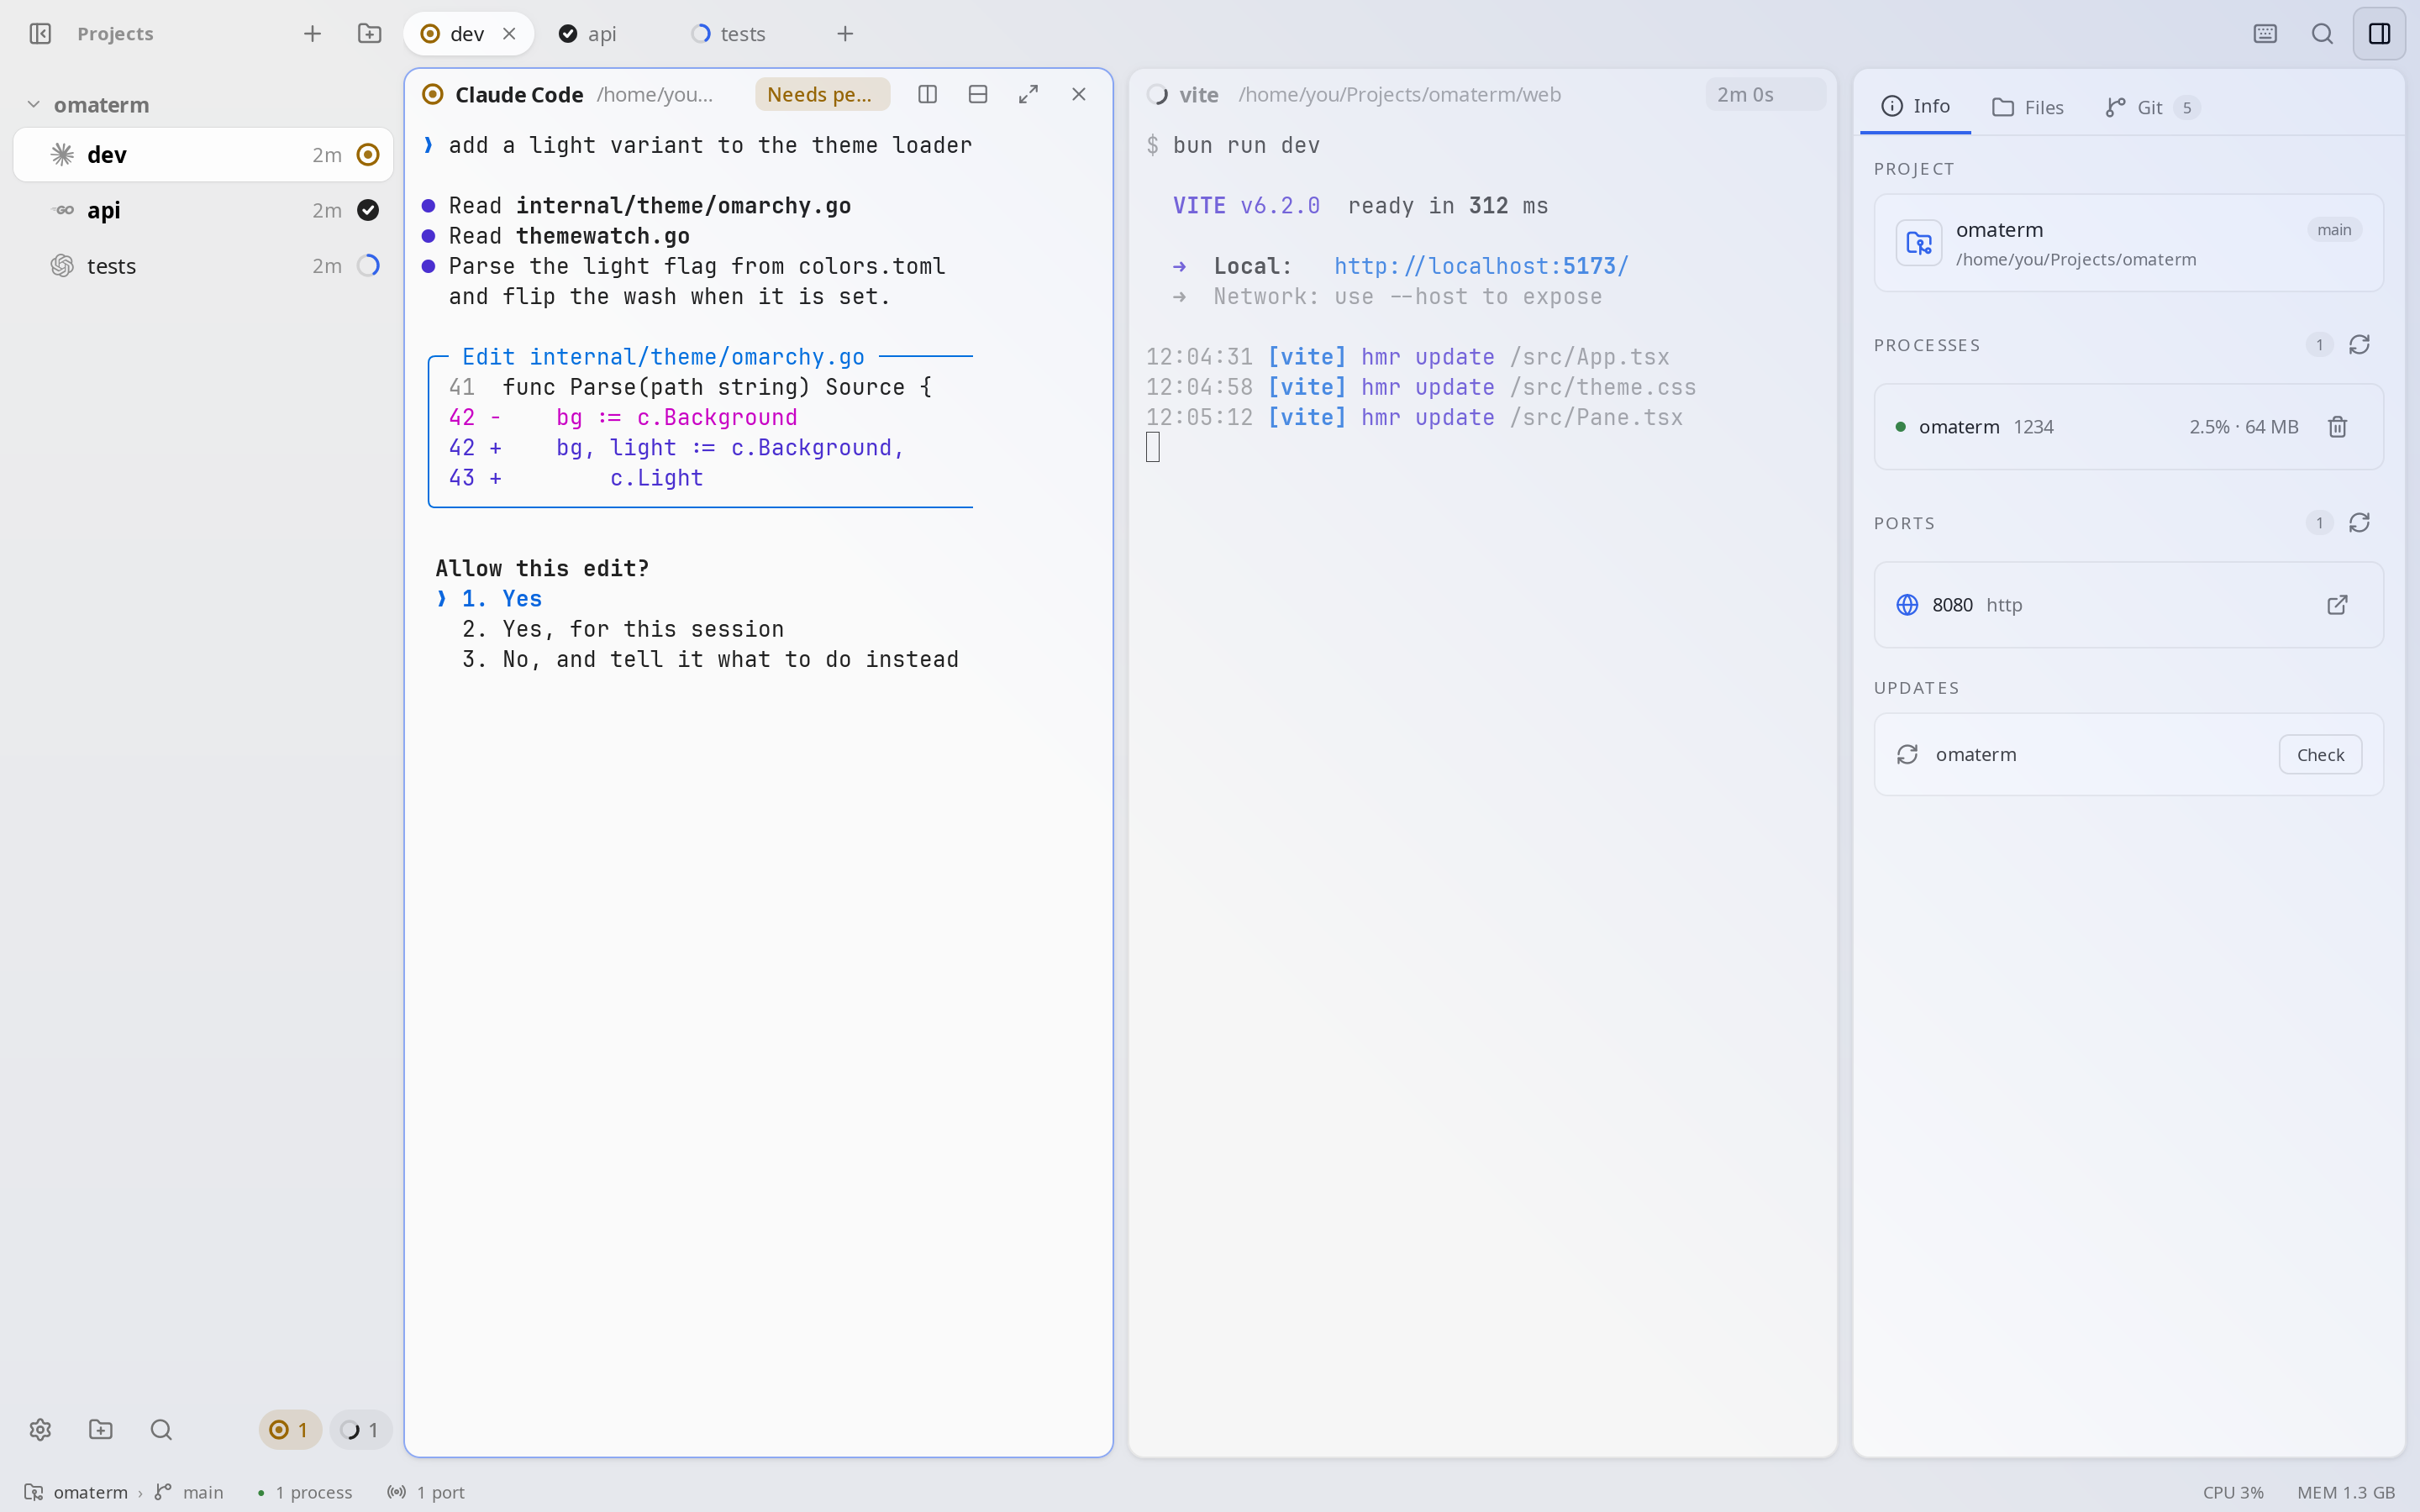Open the keyboard shortcuts icon
The height and width of the screenshot is (1512, 2420).
click(2265, 34)
